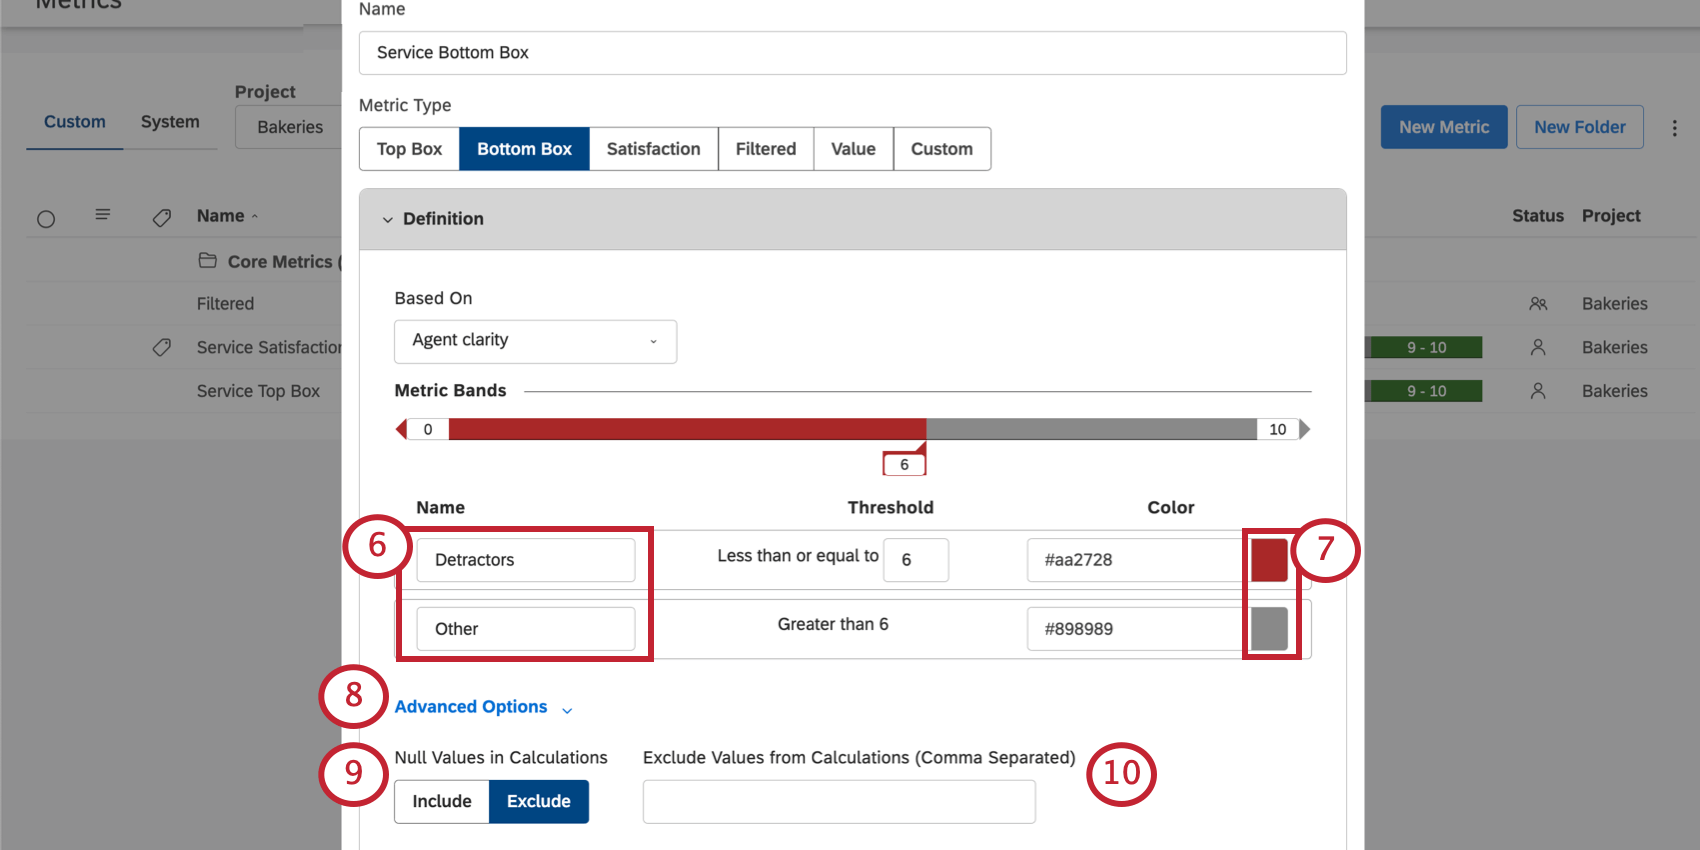
Task: Click left arrow on metric bands slider
Action: point(402,429)
